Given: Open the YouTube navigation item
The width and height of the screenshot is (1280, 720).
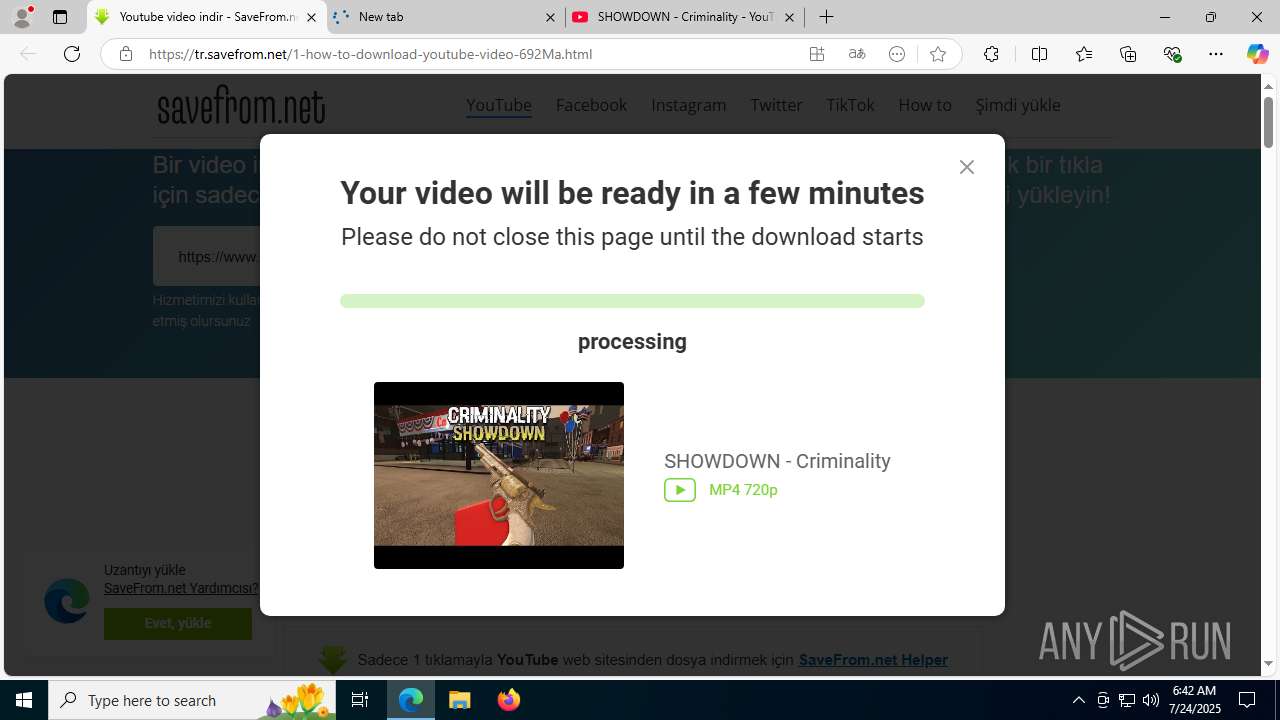Looking at the screenshot, I should click(x=498, y=105).
